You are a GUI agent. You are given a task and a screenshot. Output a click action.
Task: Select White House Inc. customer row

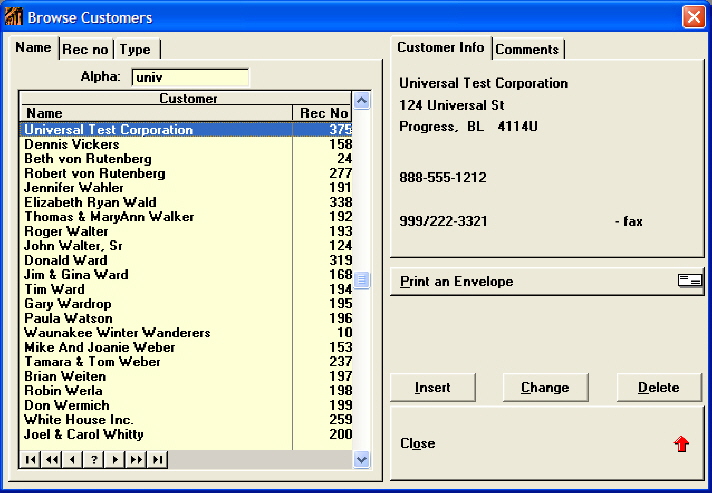78,420
